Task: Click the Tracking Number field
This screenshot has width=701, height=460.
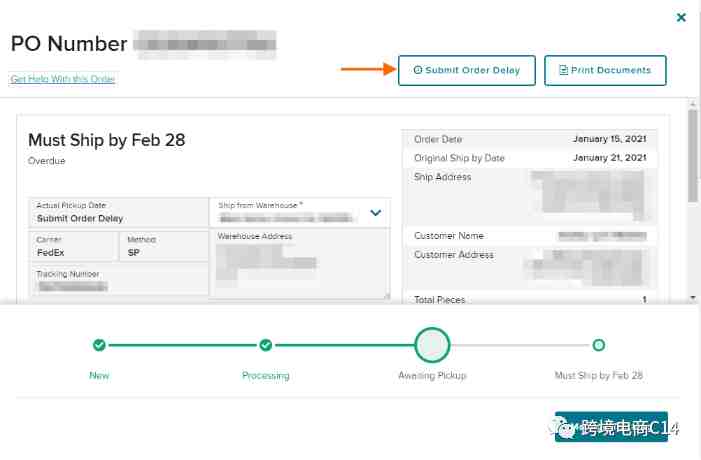Action: 119,281
